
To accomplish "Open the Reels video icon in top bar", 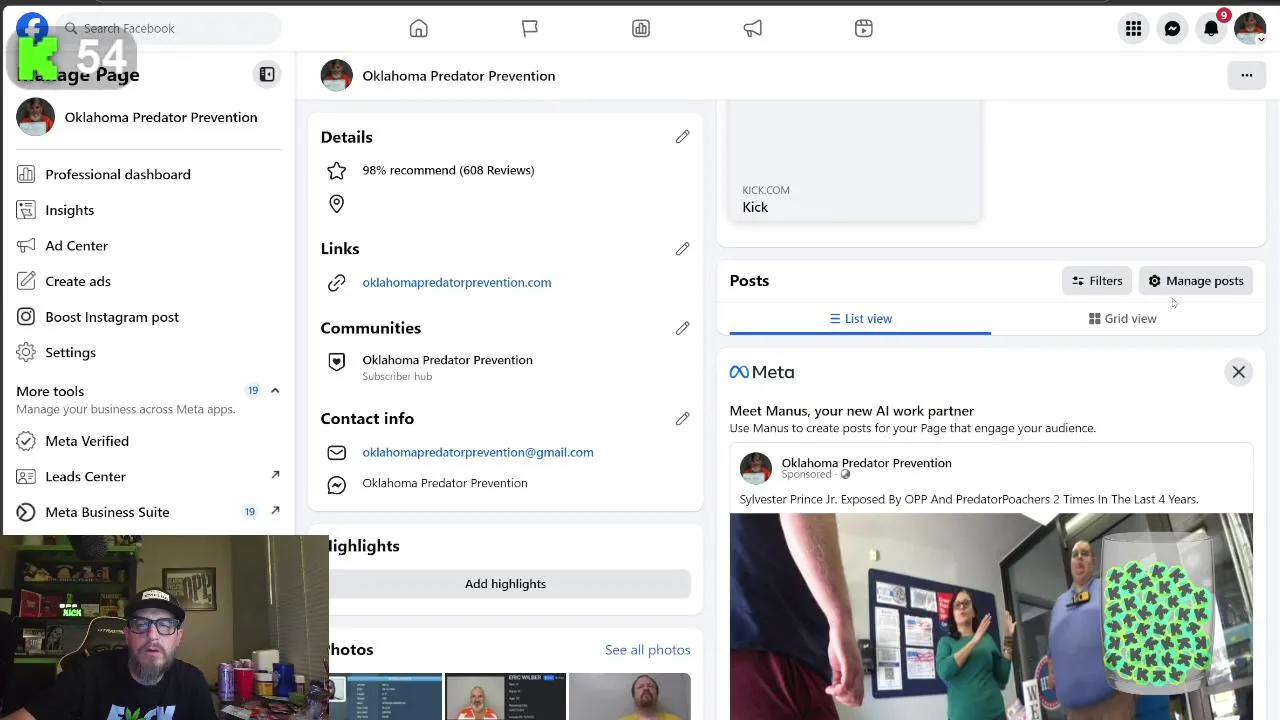I will 864,28.
